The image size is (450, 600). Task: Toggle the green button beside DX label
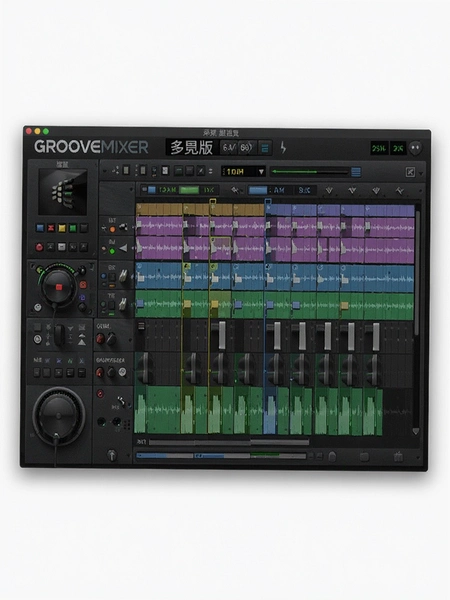[x=189, y=190]
